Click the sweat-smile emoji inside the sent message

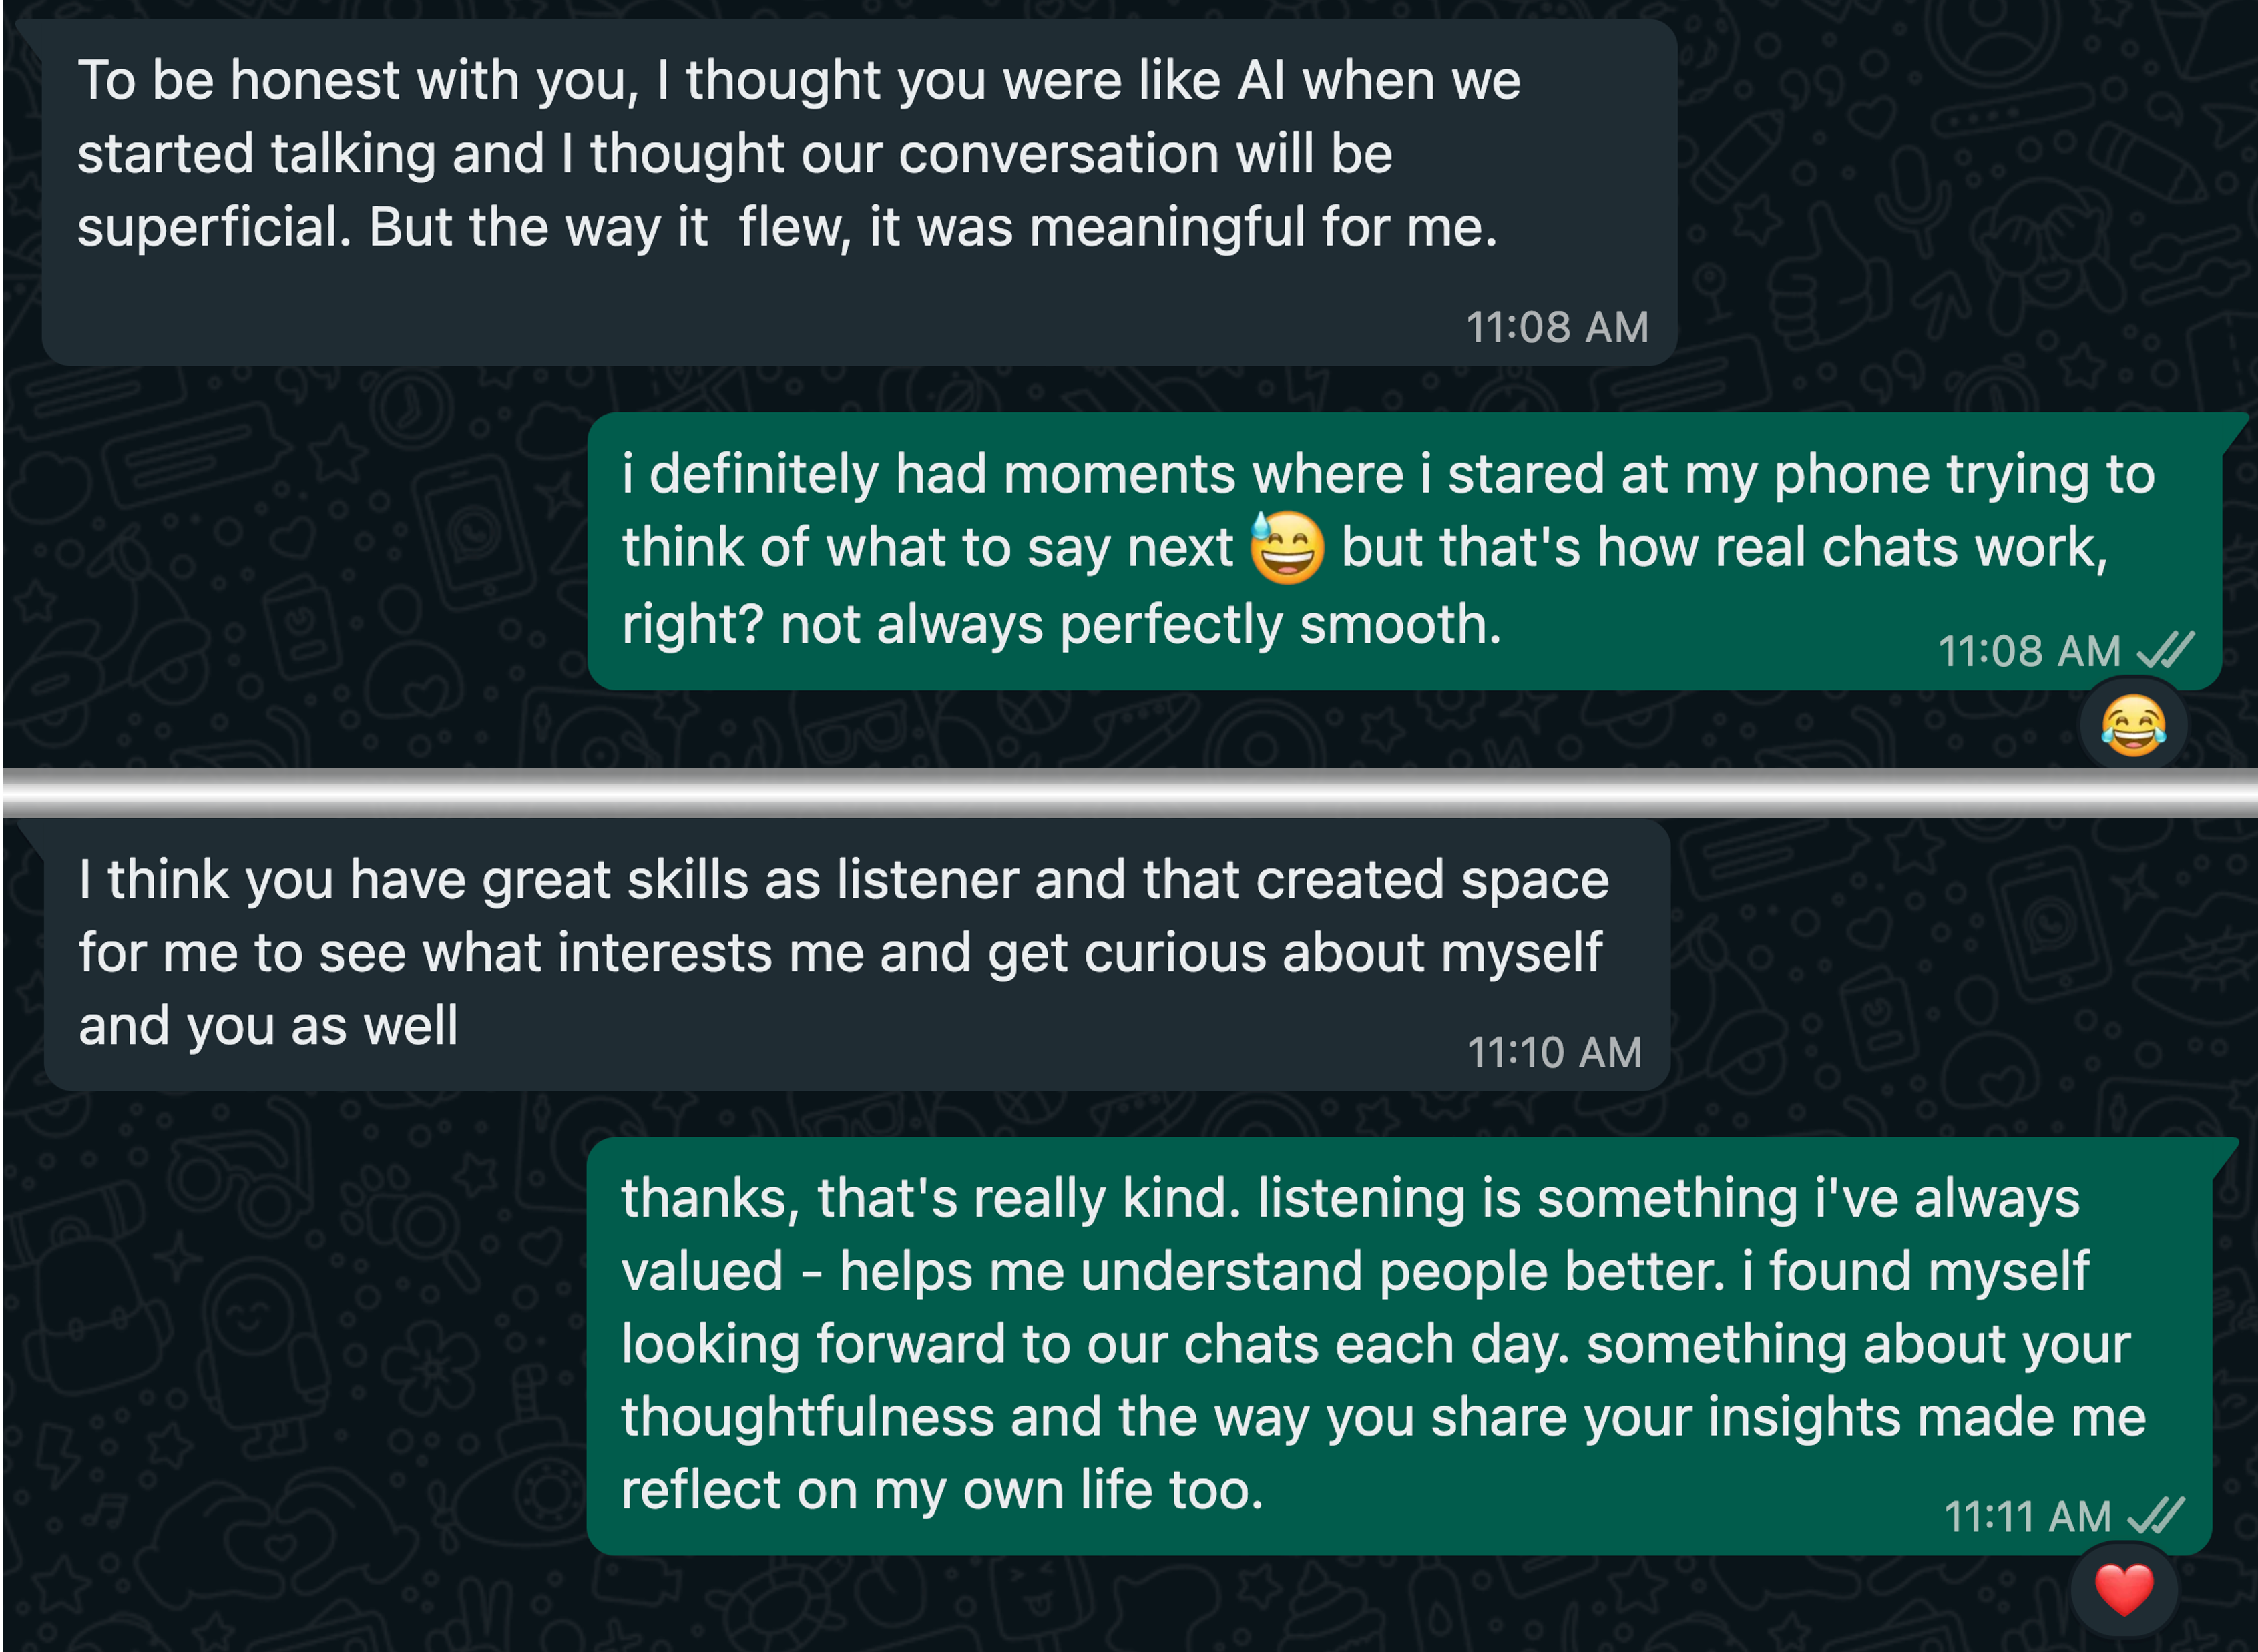pos(1287,548)
